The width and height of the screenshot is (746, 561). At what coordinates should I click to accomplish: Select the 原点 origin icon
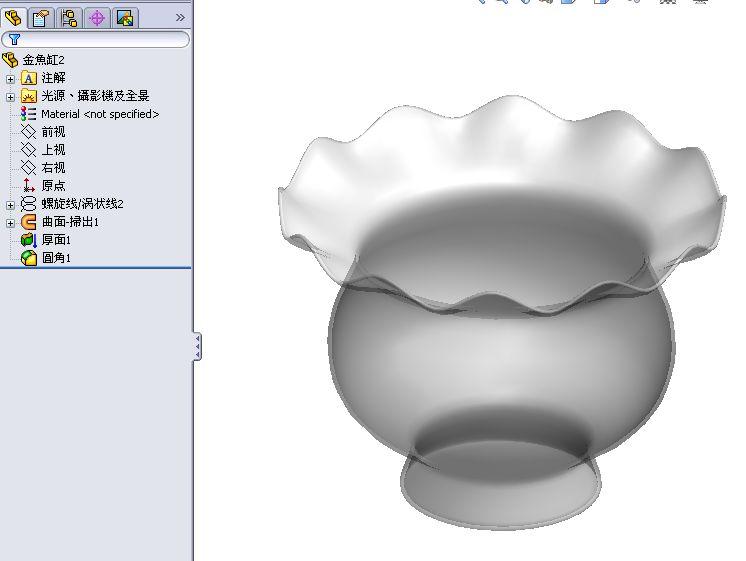pyautogui.click(x=29, y=186)
